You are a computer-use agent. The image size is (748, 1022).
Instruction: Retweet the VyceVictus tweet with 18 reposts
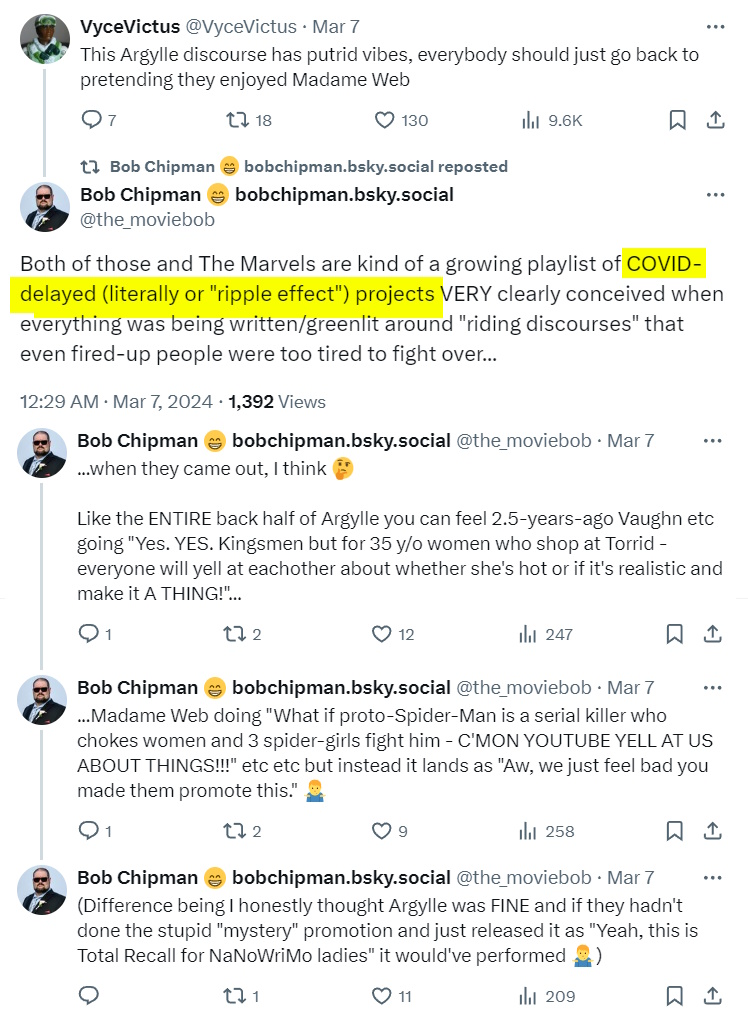[x=238, y=120]
